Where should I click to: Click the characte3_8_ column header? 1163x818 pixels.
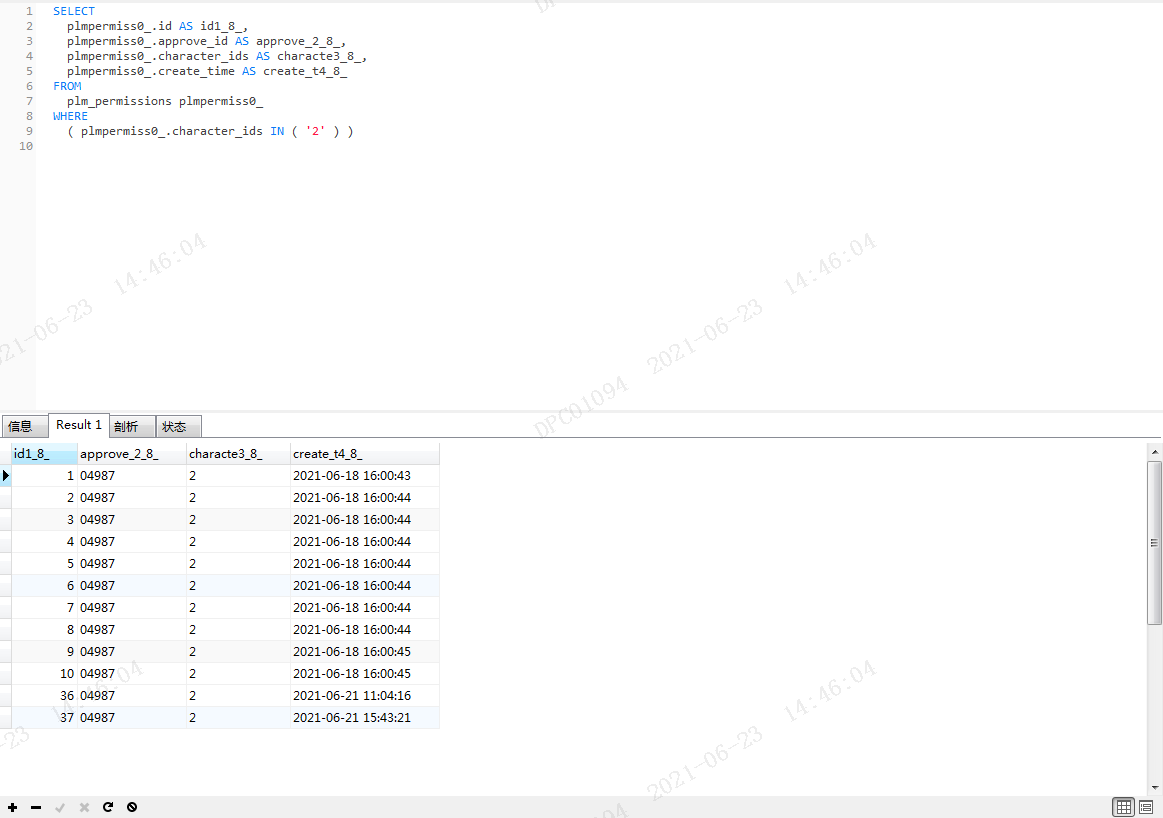[238, 454]
